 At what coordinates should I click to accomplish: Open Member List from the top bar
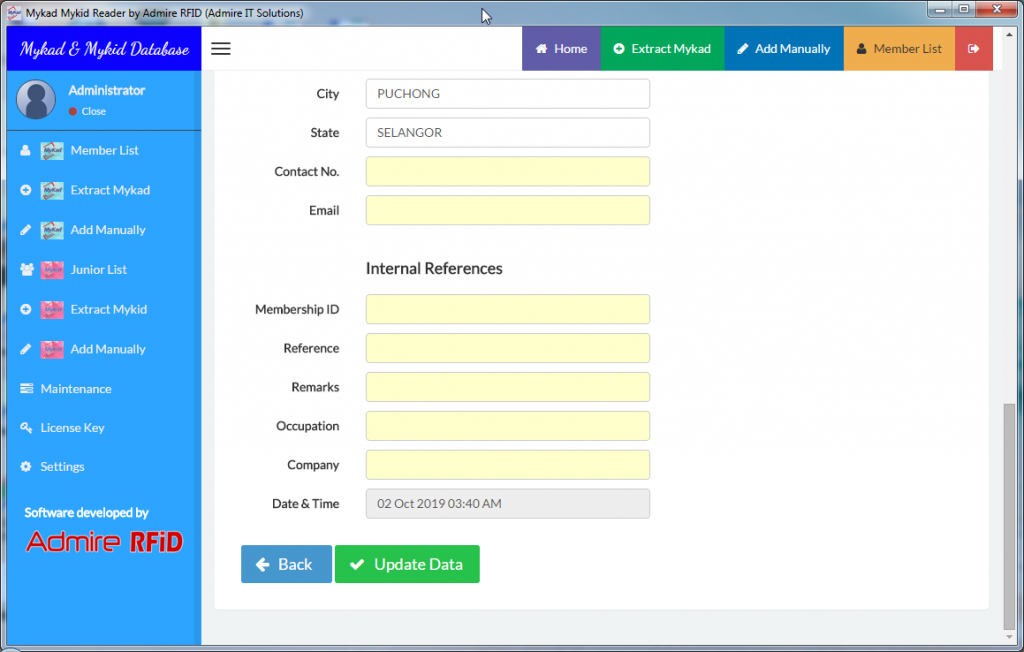898,49
